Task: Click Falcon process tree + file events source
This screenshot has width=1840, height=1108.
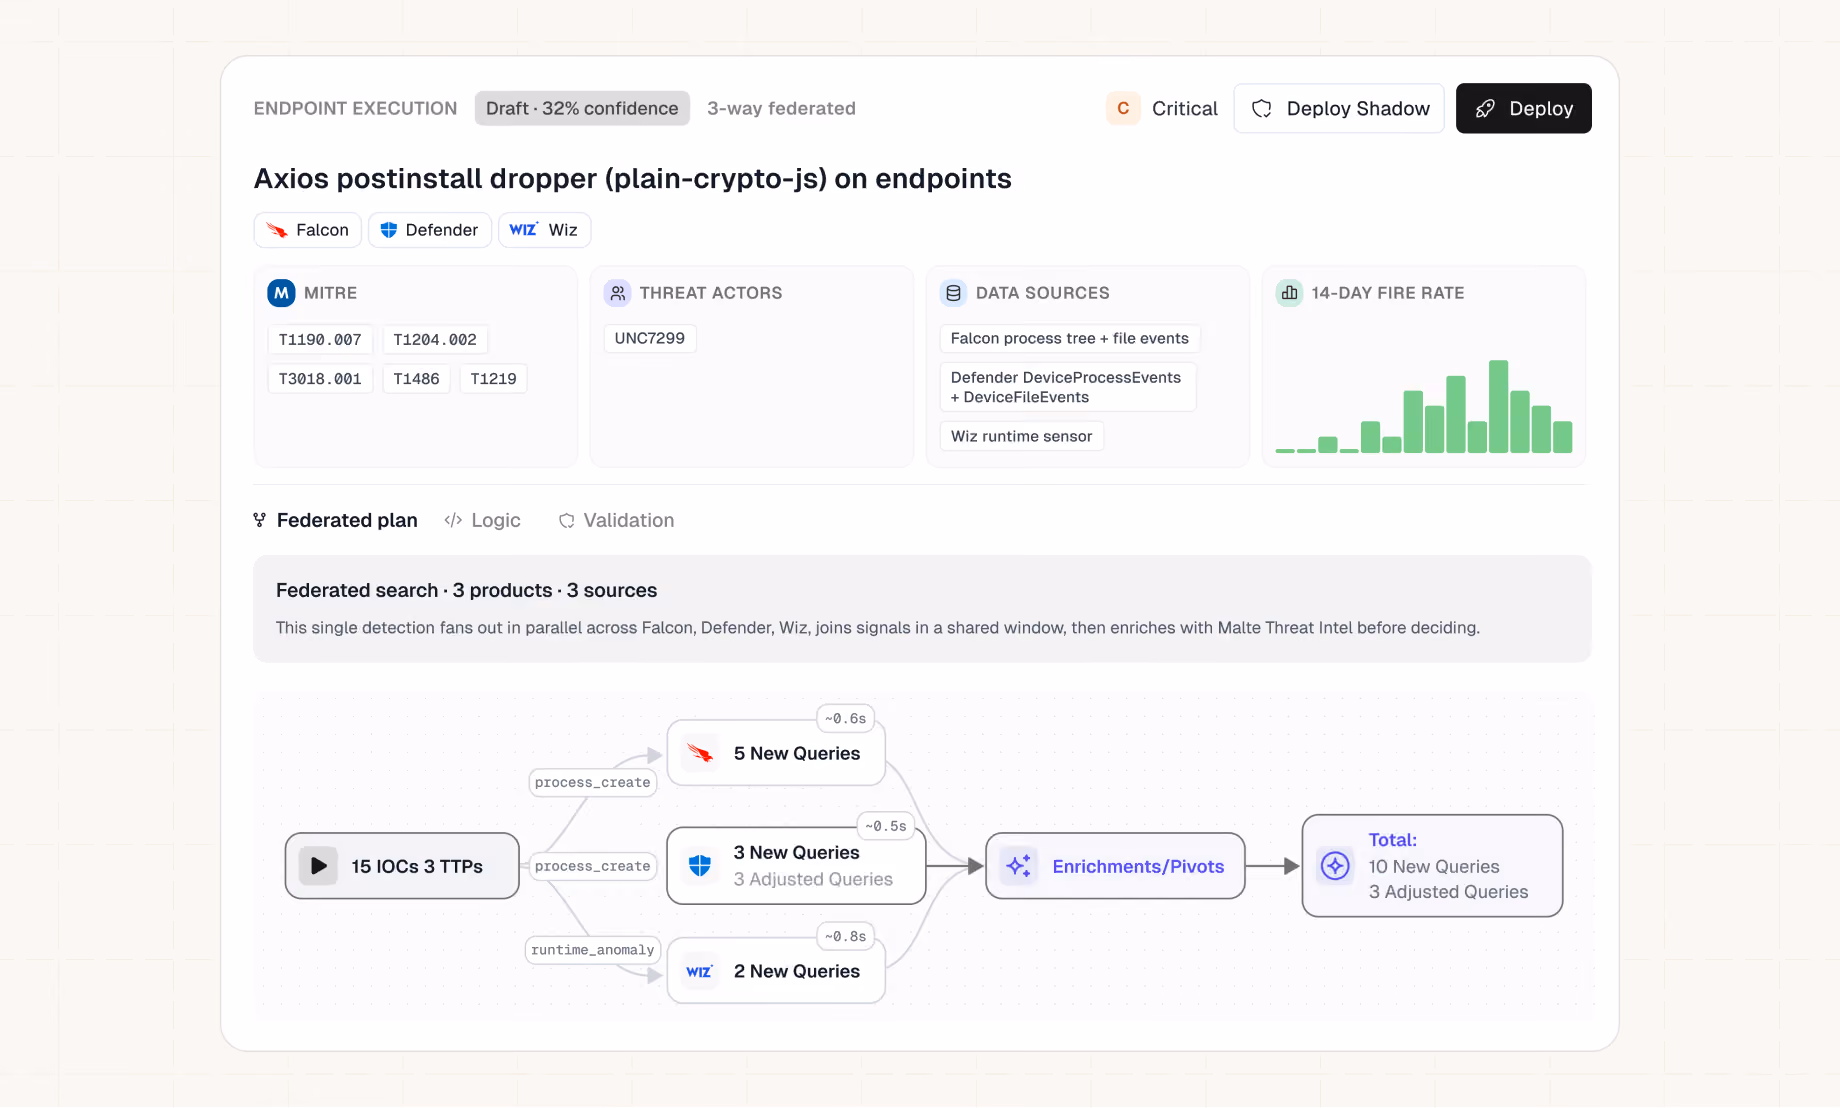Action: click(1070, 339)
